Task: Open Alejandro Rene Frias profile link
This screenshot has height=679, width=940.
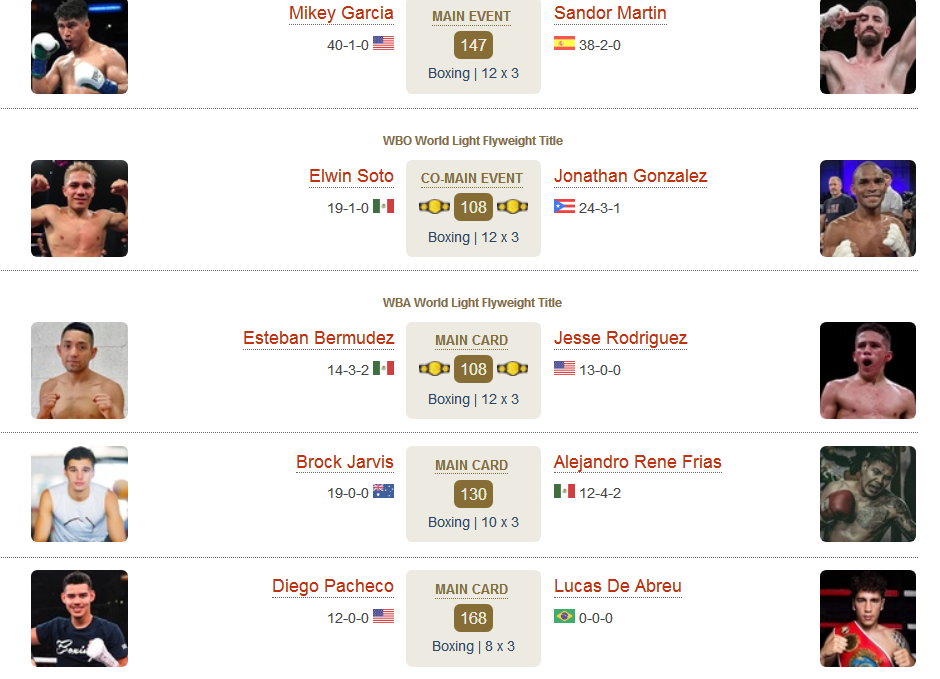Action: tap(638, 462)
